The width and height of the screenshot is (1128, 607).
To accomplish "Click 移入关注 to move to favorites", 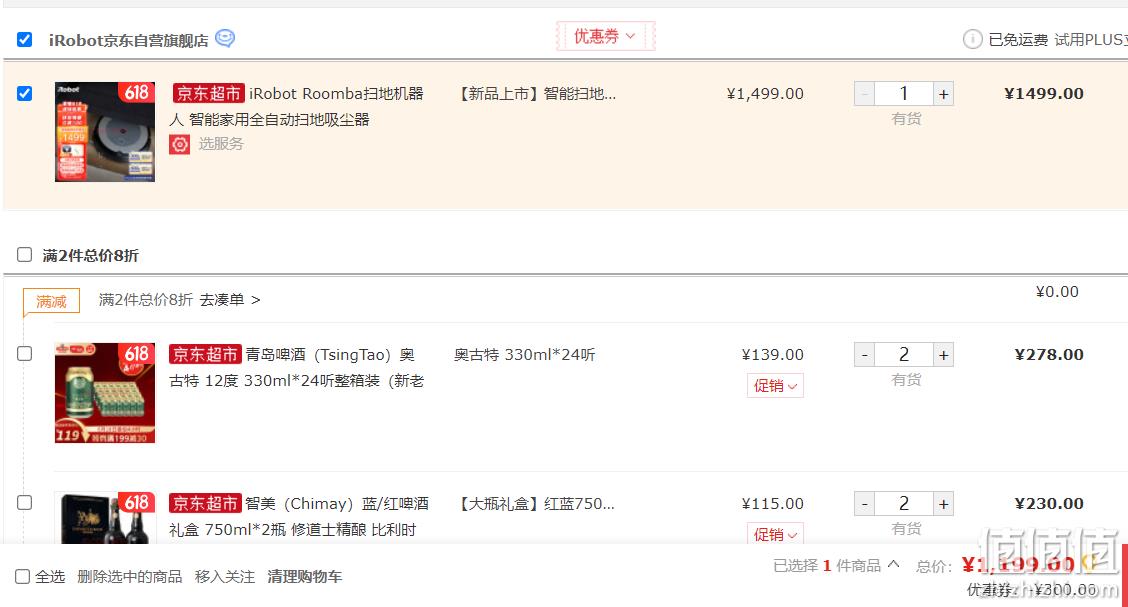I will coord(224,577).
